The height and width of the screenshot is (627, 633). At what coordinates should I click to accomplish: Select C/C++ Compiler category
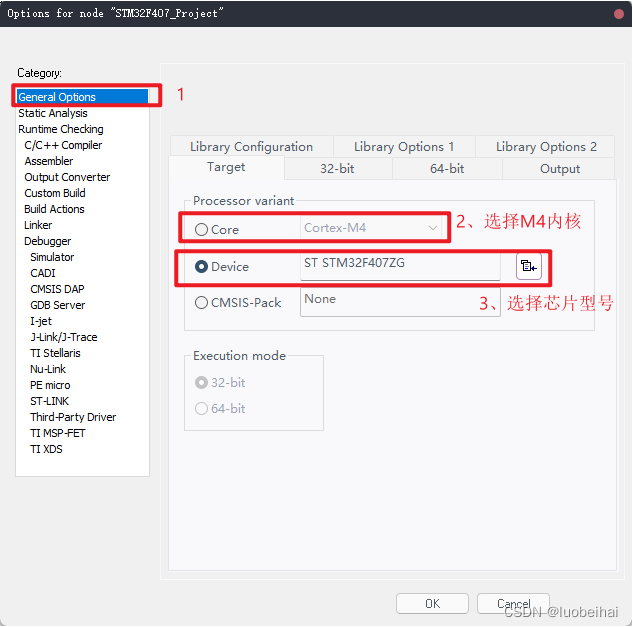(x=63, y=145)
